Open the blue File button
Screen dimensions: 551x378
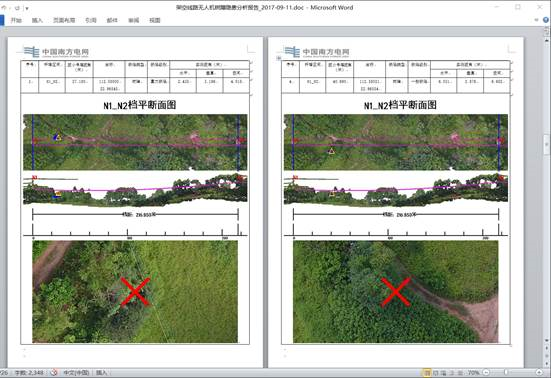2,20
